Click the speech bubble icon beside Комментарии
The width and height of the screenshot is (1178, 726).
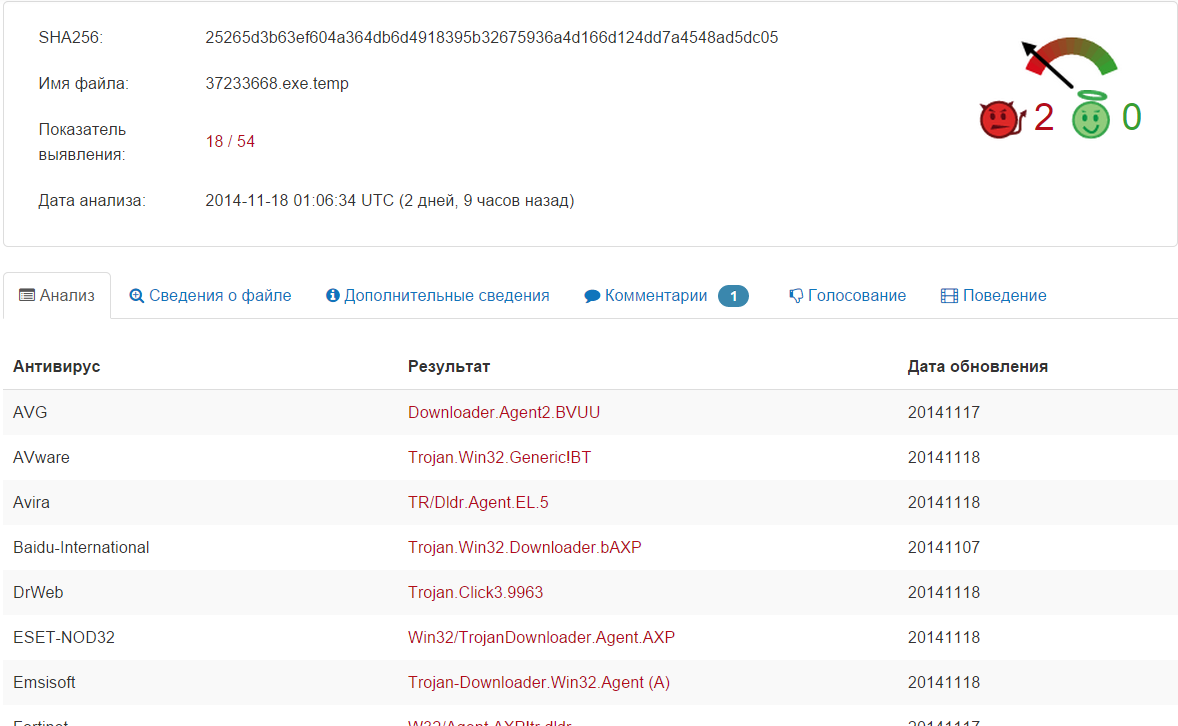(x=593, y=295)
